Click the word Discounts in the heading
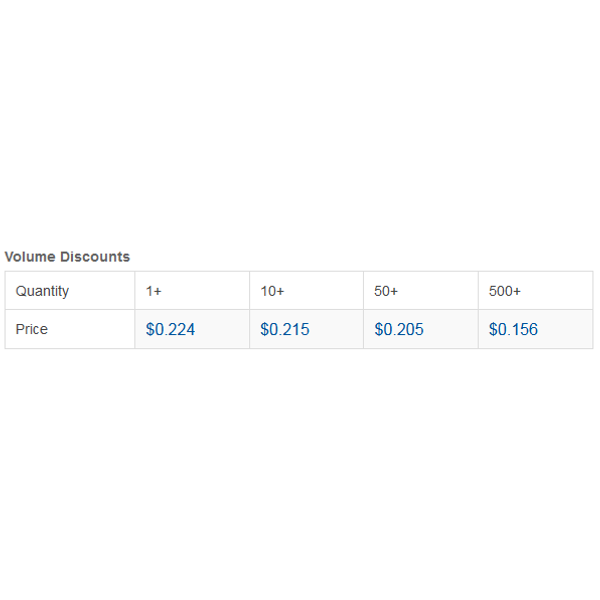Image resolution: width=600 pixels, height=600 pixels. [x=95, y=257]
